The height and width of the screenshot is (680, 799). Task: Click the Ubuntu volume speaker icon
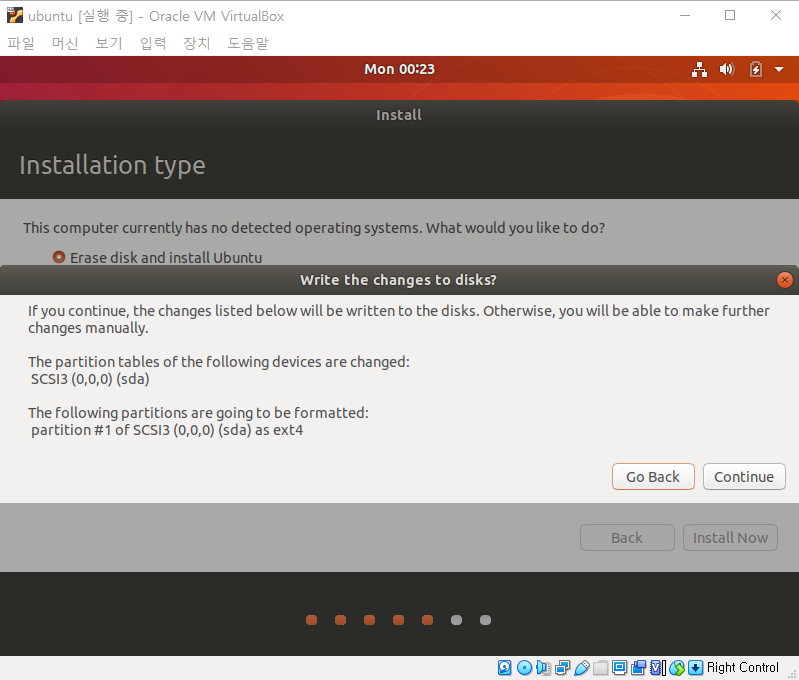[x=727, y=69]
